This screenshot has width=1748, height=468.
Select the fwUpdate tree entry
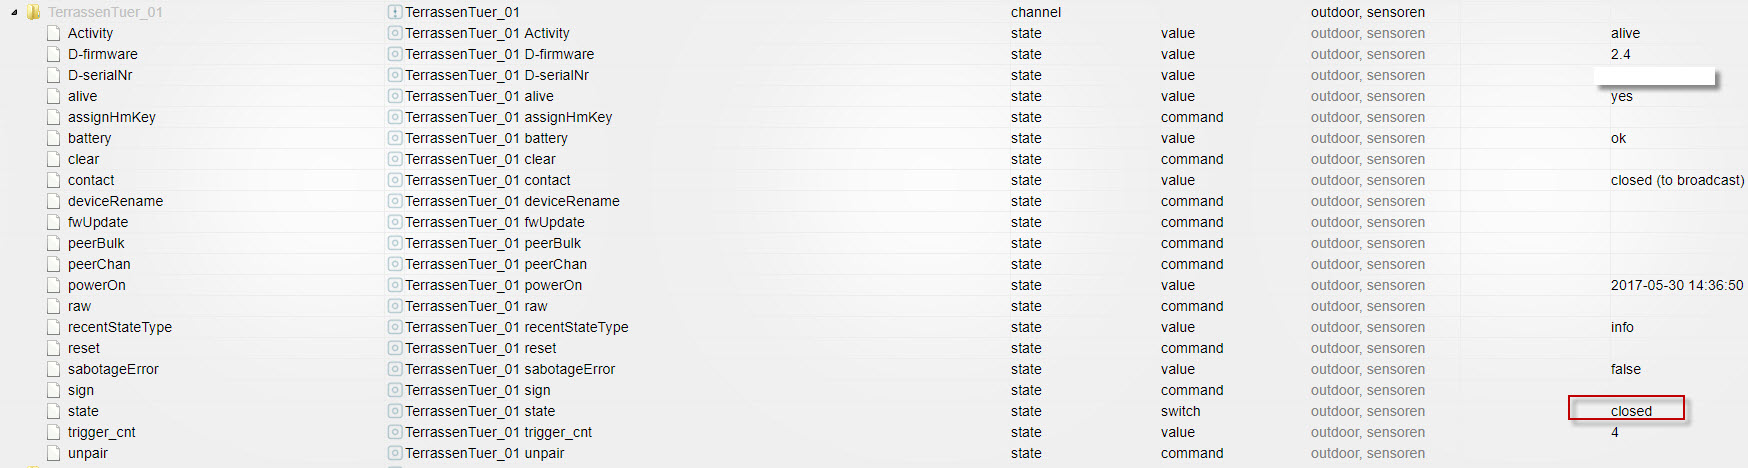tap(98, 223)
